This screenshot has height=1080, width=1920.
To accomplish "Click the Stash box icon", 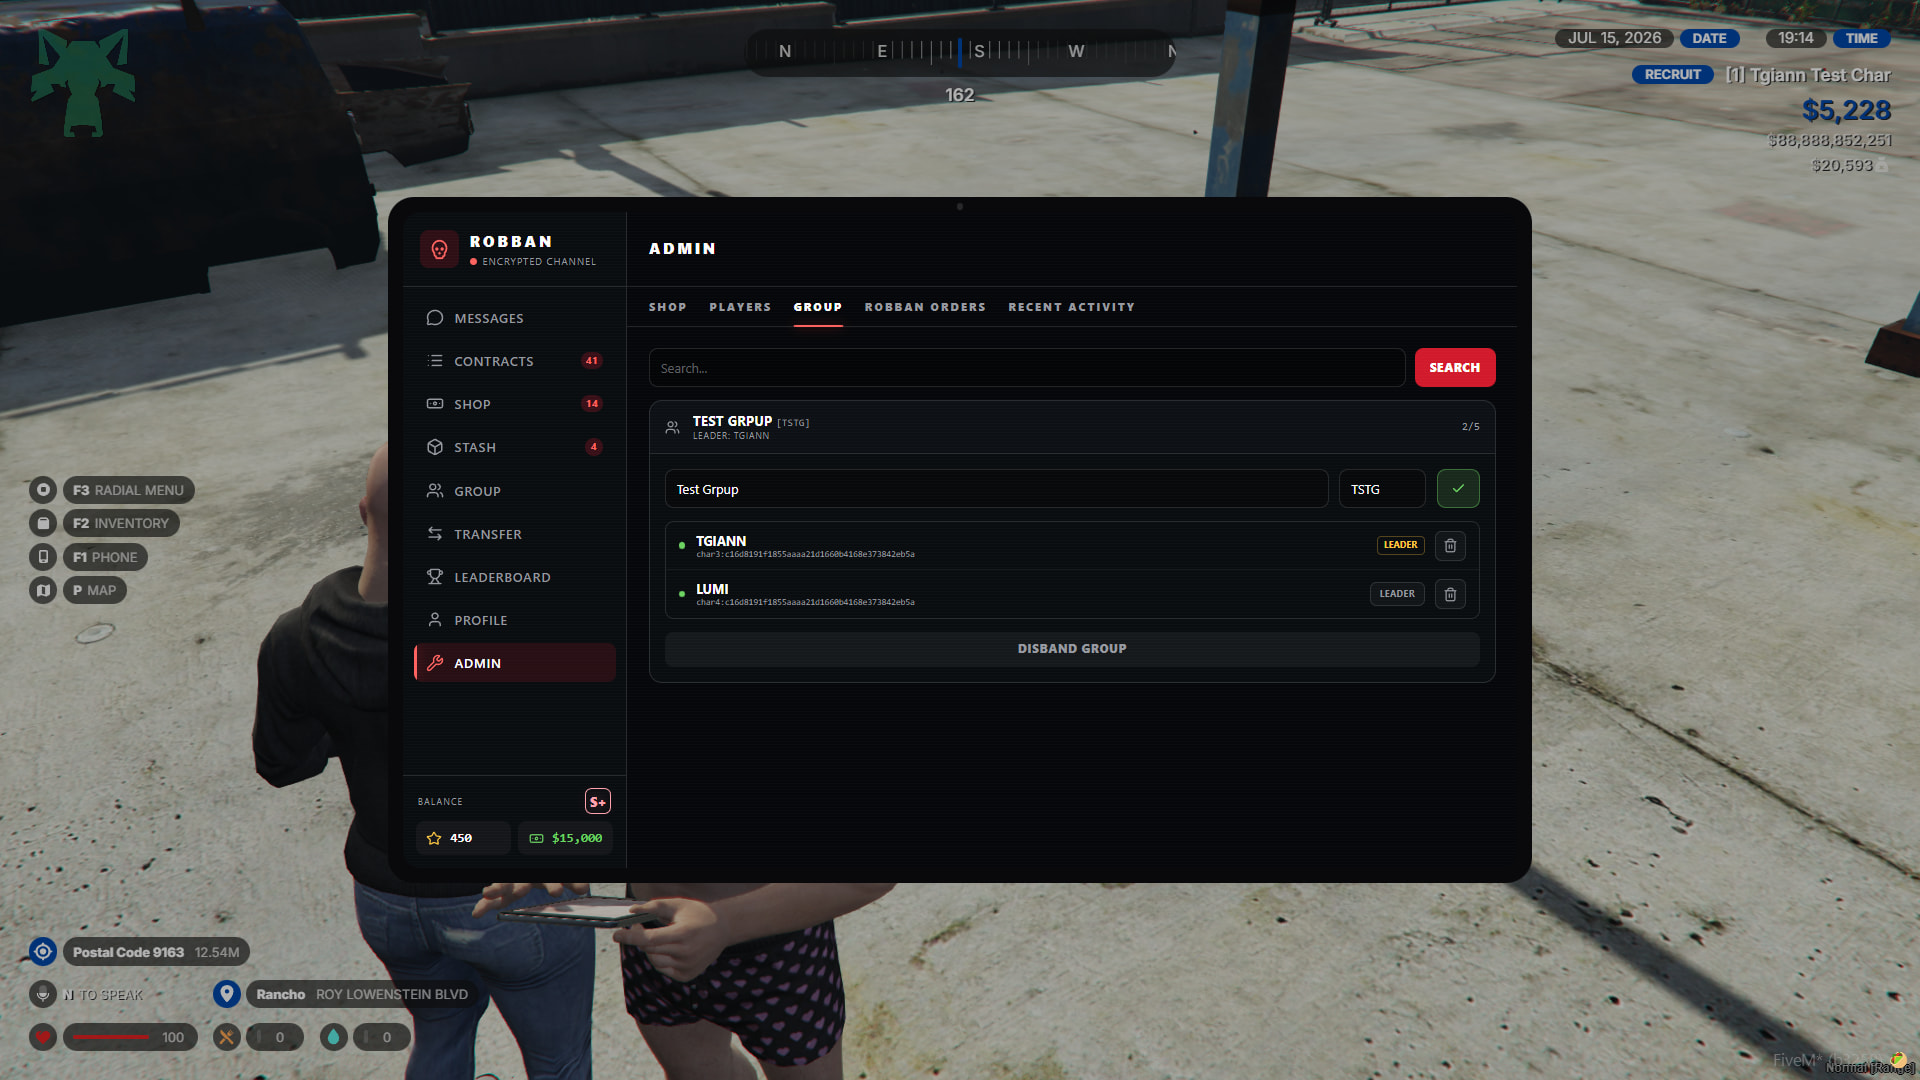I will (435, 447).
